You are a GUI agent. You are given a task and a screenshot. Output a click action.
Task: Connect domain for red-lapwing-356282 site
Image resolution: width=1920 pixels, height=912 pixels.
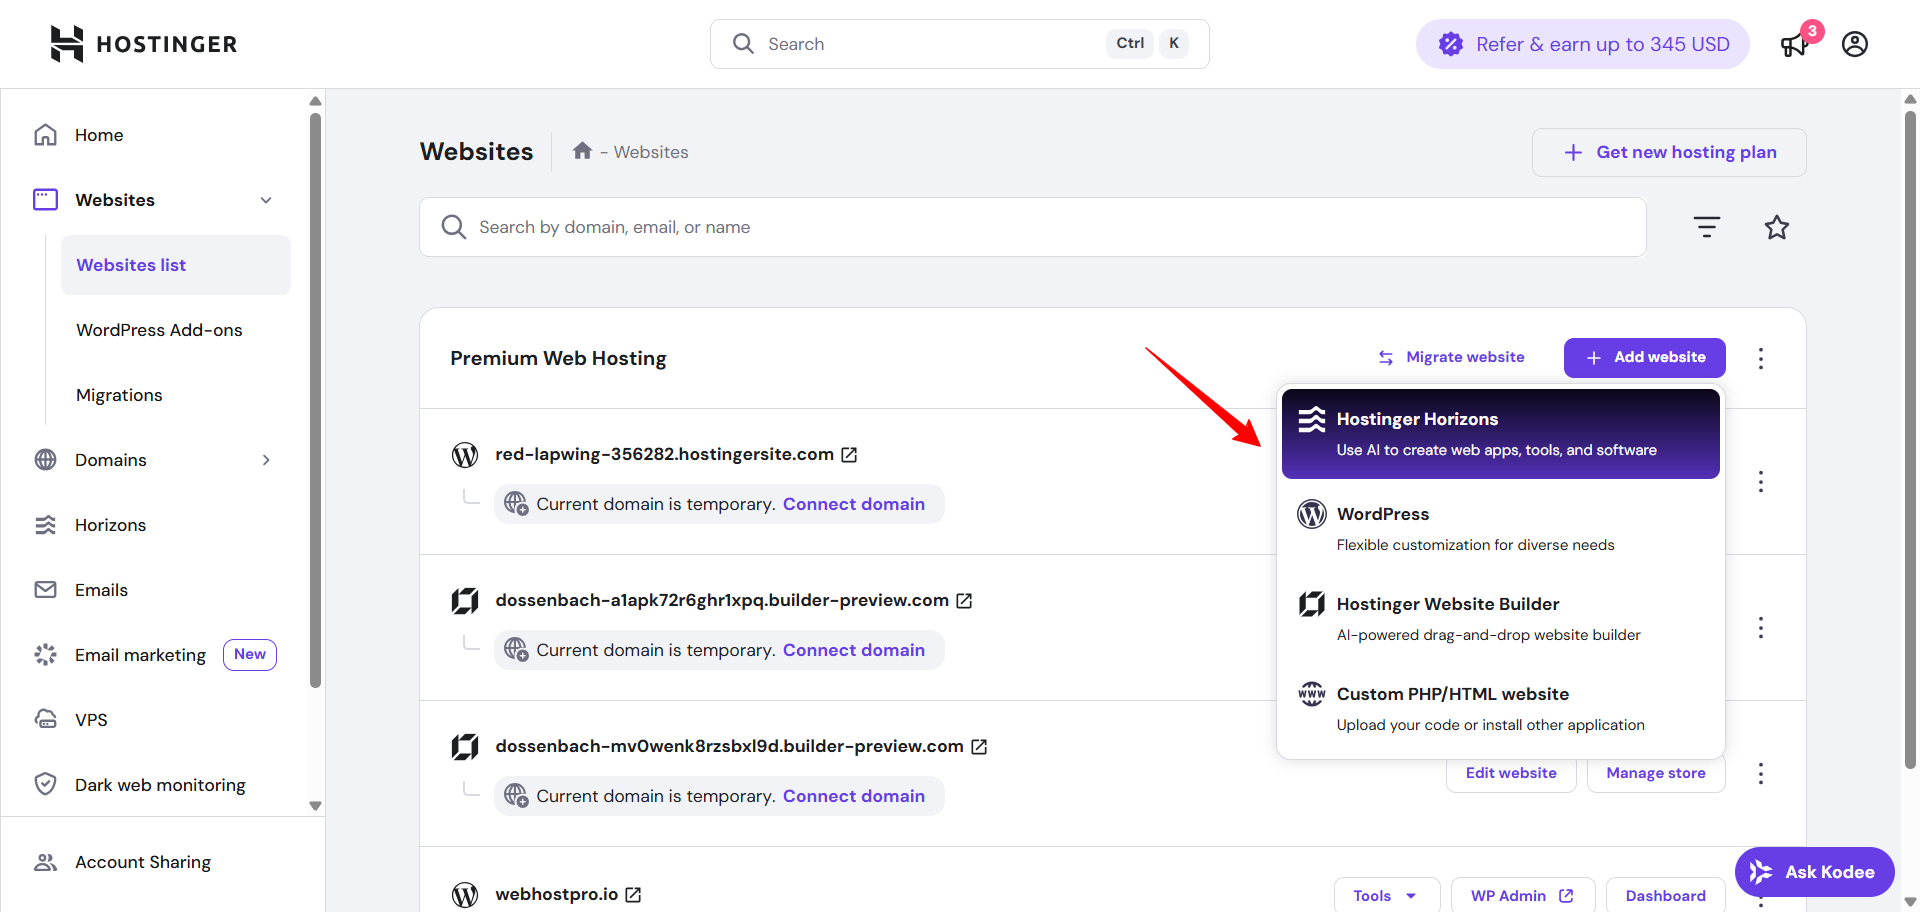click(853, 504)
